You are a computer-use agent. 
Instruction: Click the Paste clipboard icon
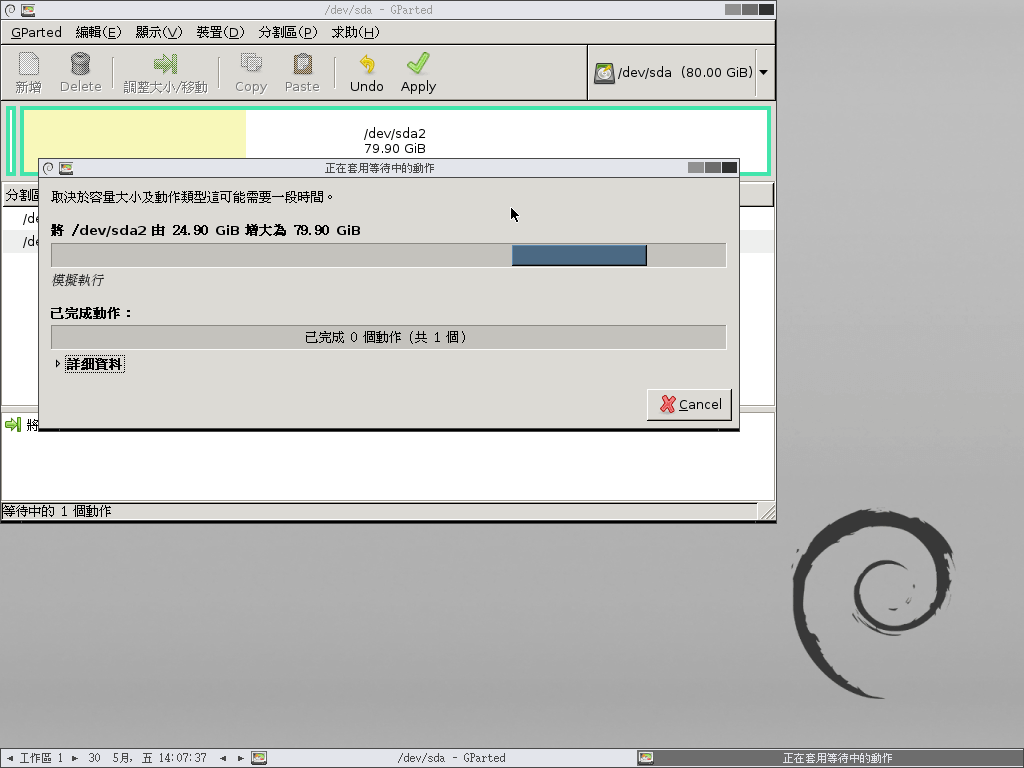tap(301, 65)
